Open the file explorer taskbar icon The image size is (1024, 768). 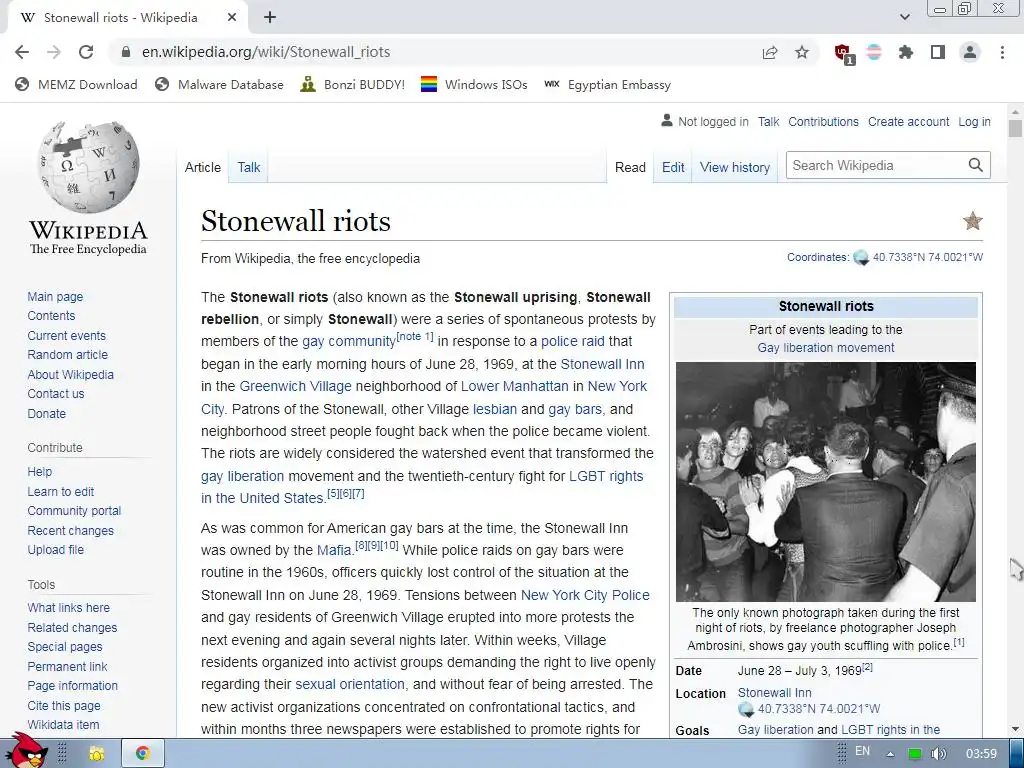[x=97, y=754]
